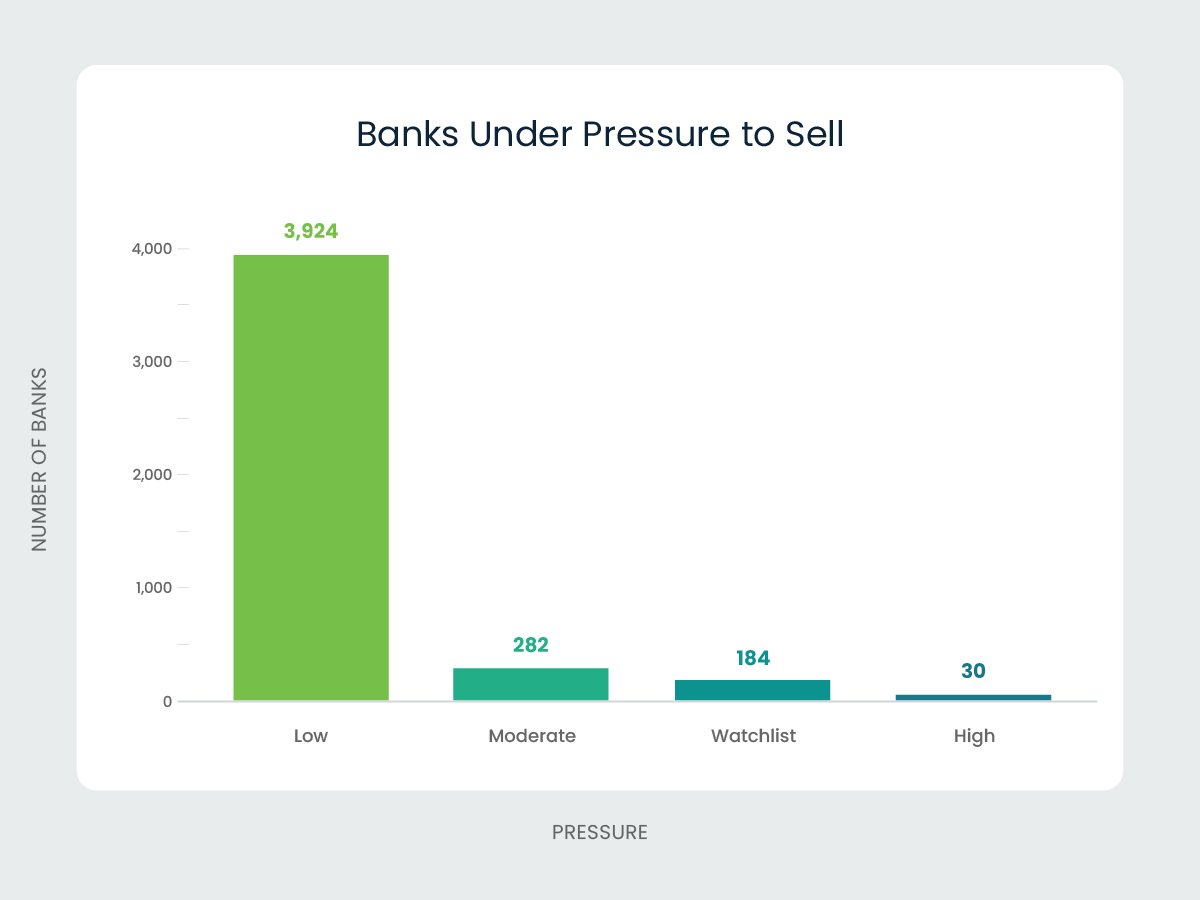Click the Watchlist category axis label
This screenshot has height=900, width=1200.
[x=753, y=737]
